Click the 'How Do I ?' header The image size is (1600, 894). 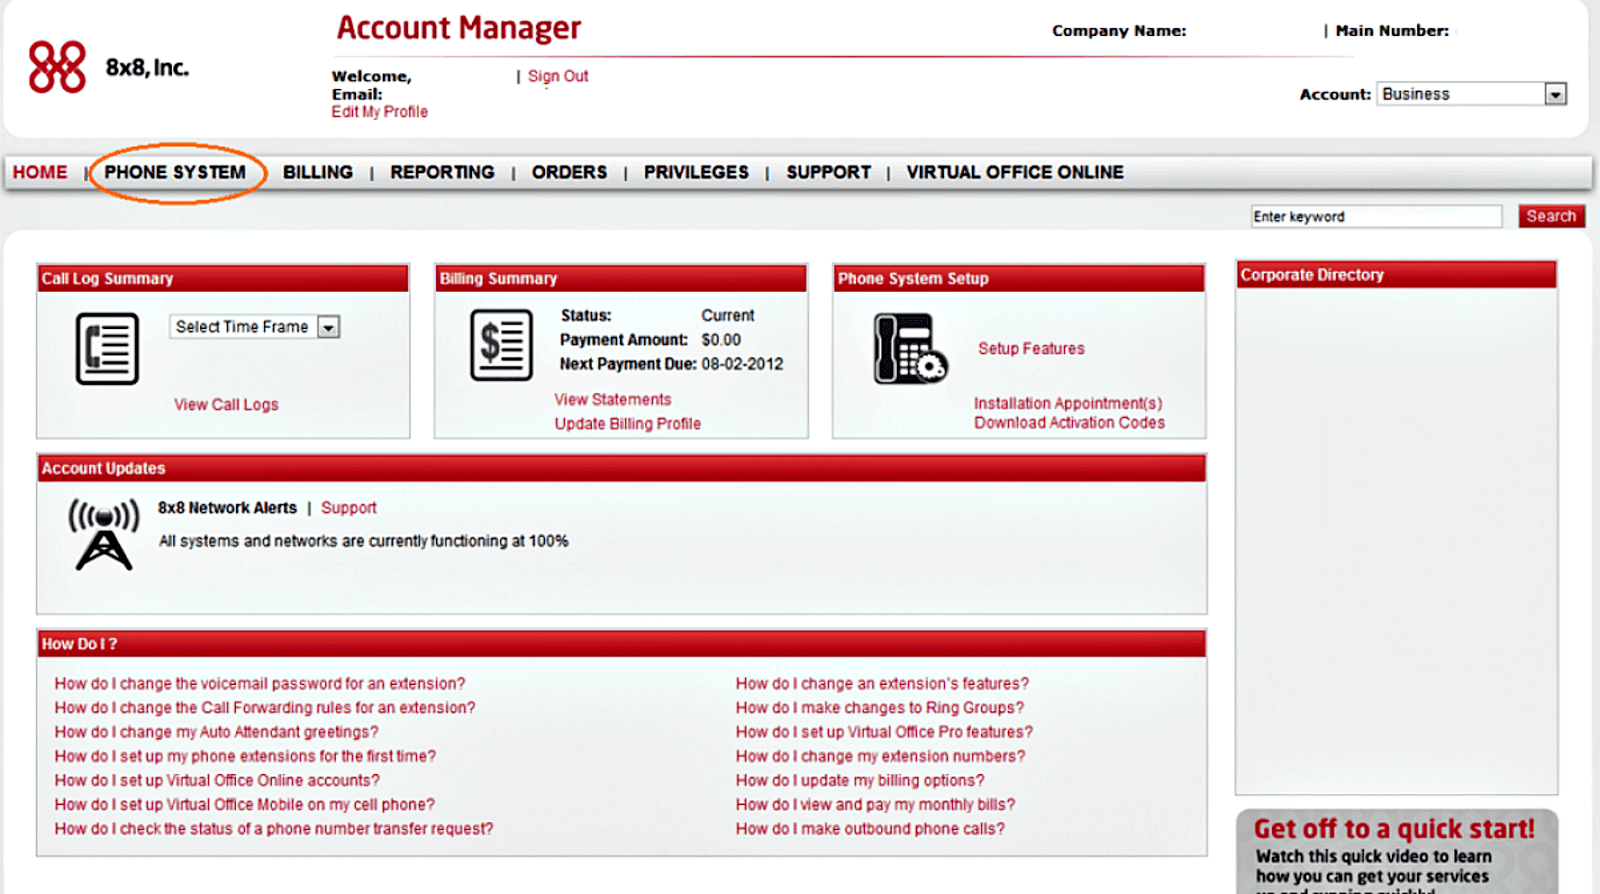coord(622,644)
